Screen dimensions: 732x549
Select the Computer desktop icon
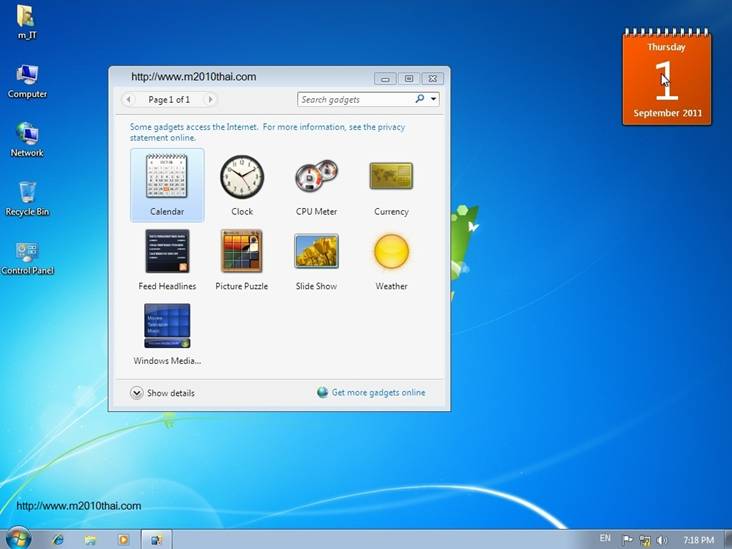coord(27,81)
